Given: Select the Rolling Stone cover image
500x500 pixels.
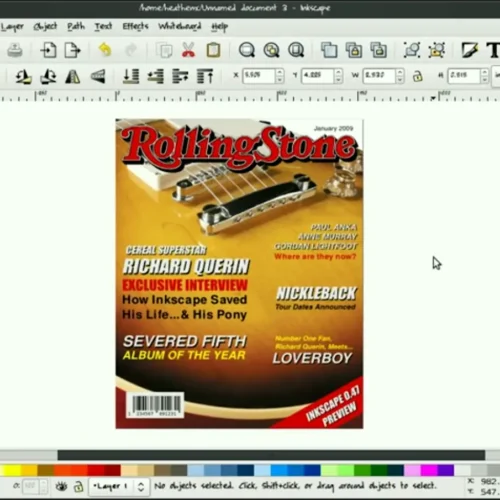Looking at the screenshot, I should tap(239, 274).
